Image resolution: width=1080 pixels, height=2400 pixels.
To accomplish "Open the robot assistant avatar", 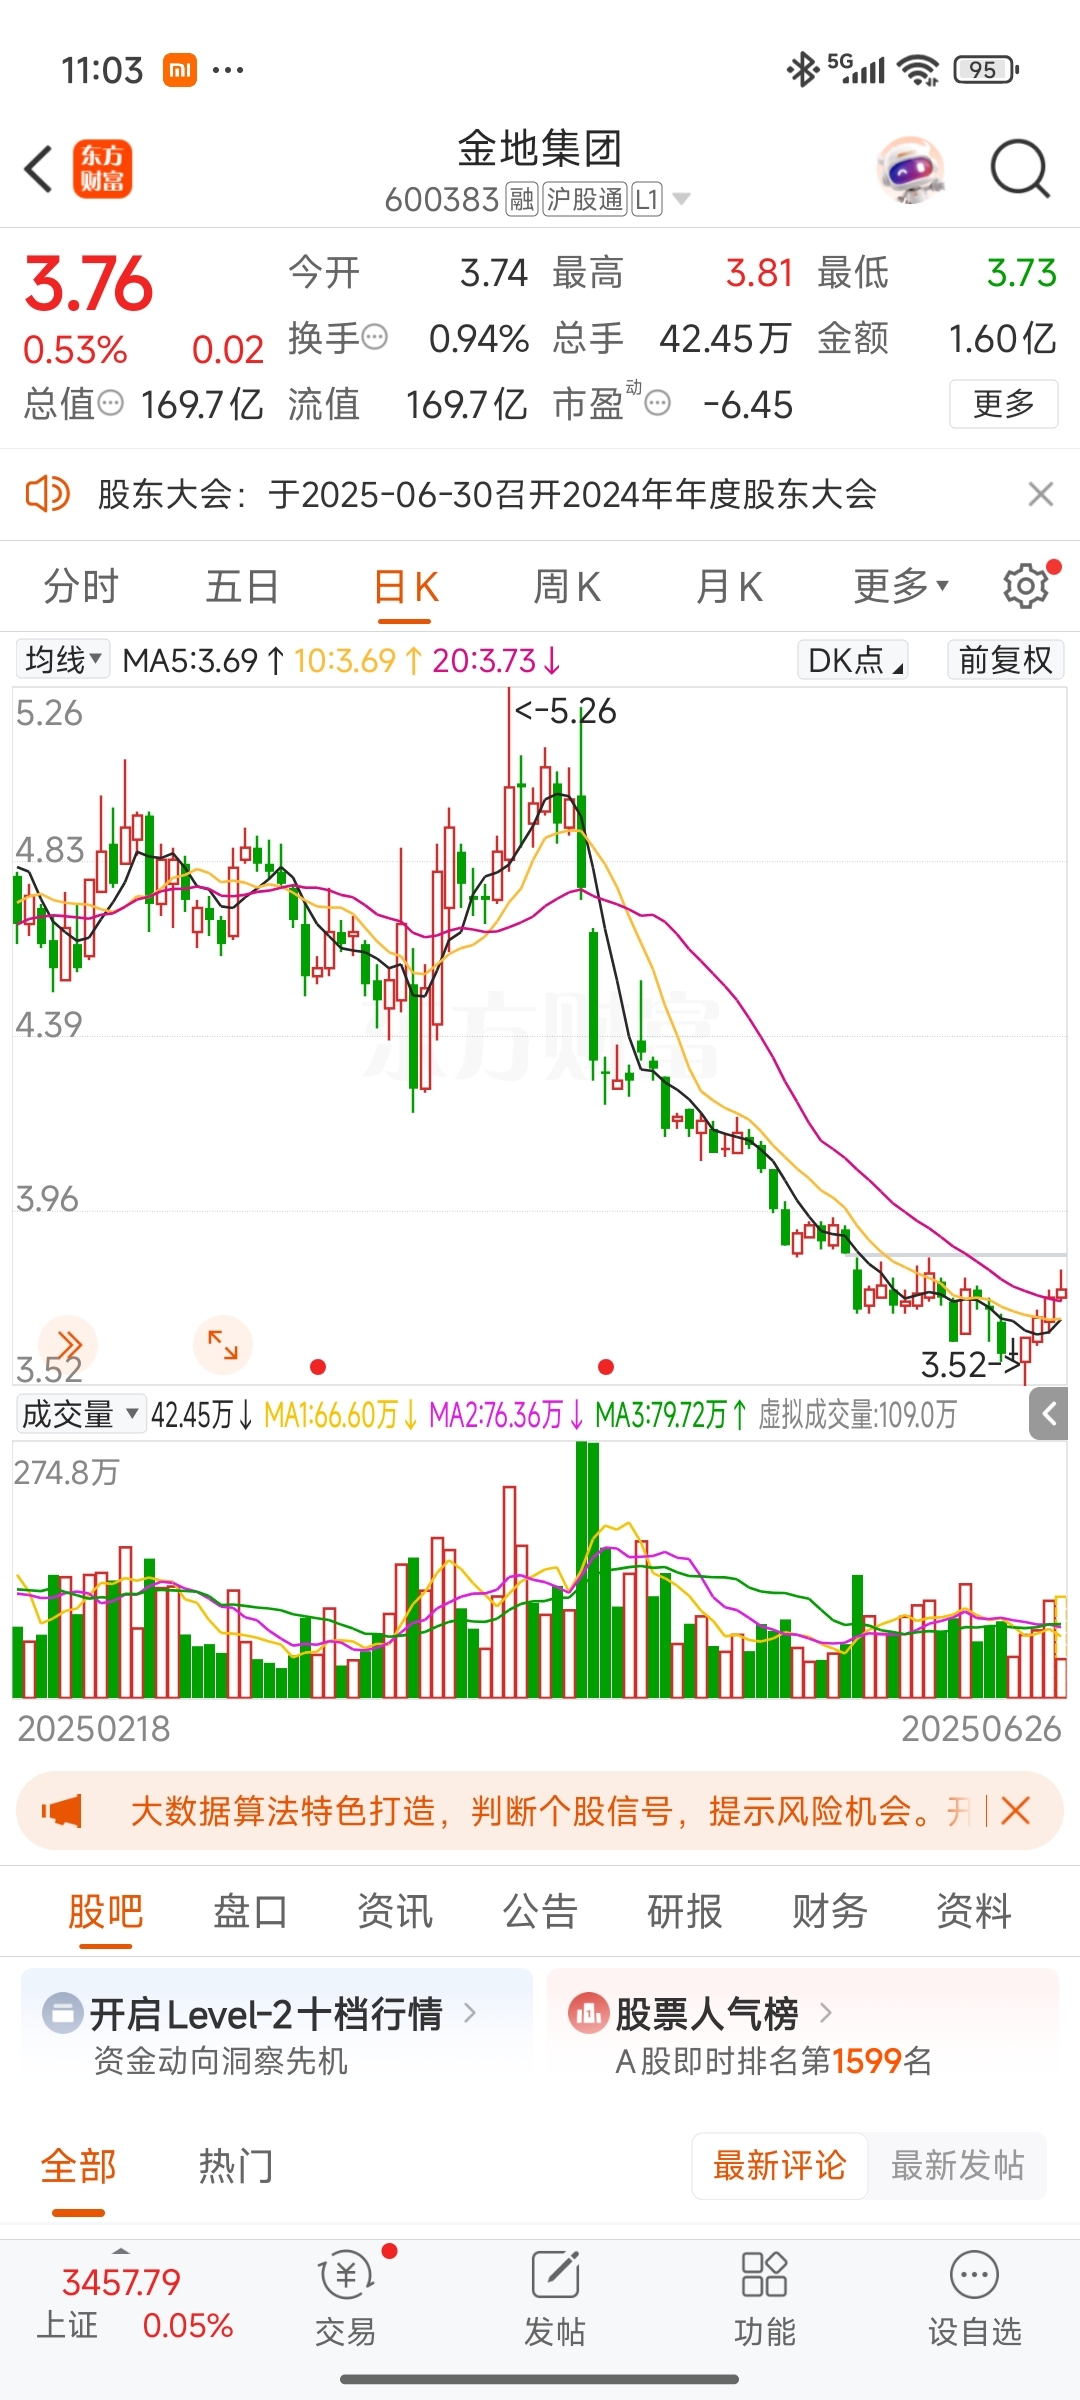I will [911, 169].
